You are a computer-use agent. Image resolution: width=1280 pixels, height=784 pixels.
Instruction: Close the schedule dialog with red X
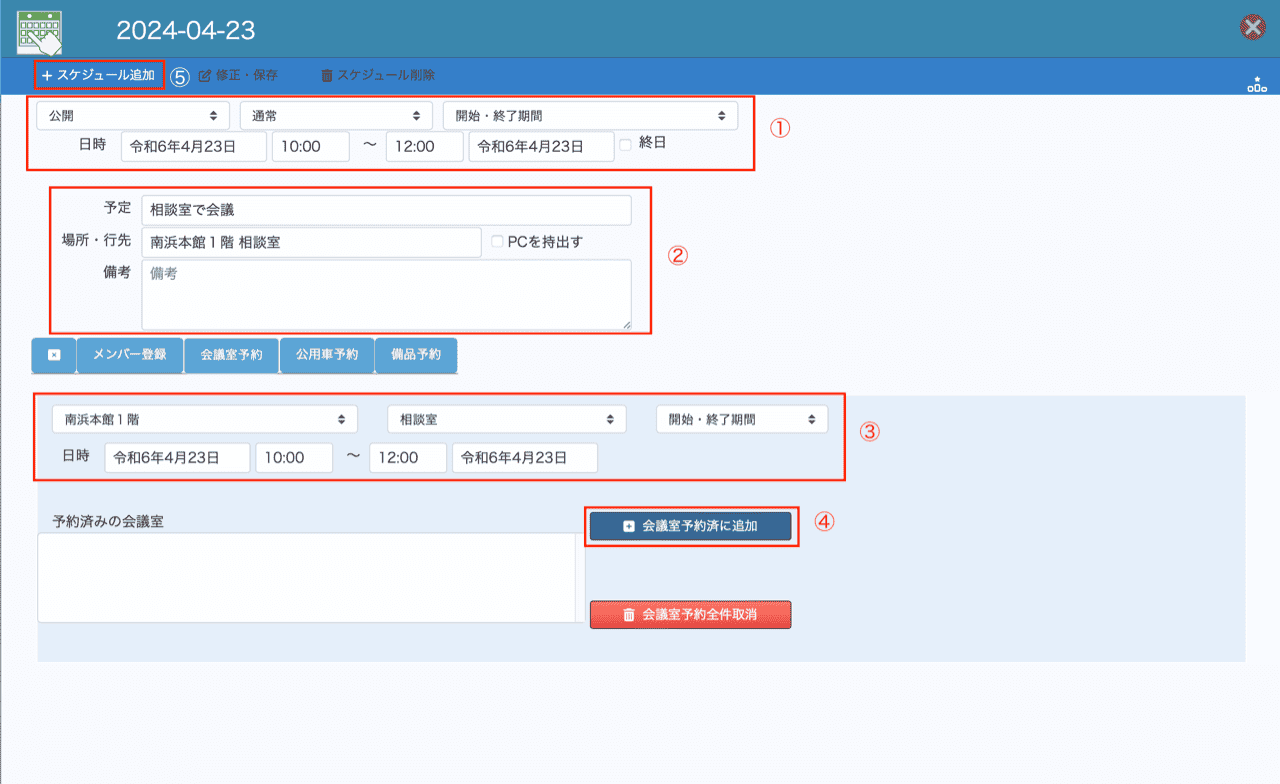coord(1252,28)
